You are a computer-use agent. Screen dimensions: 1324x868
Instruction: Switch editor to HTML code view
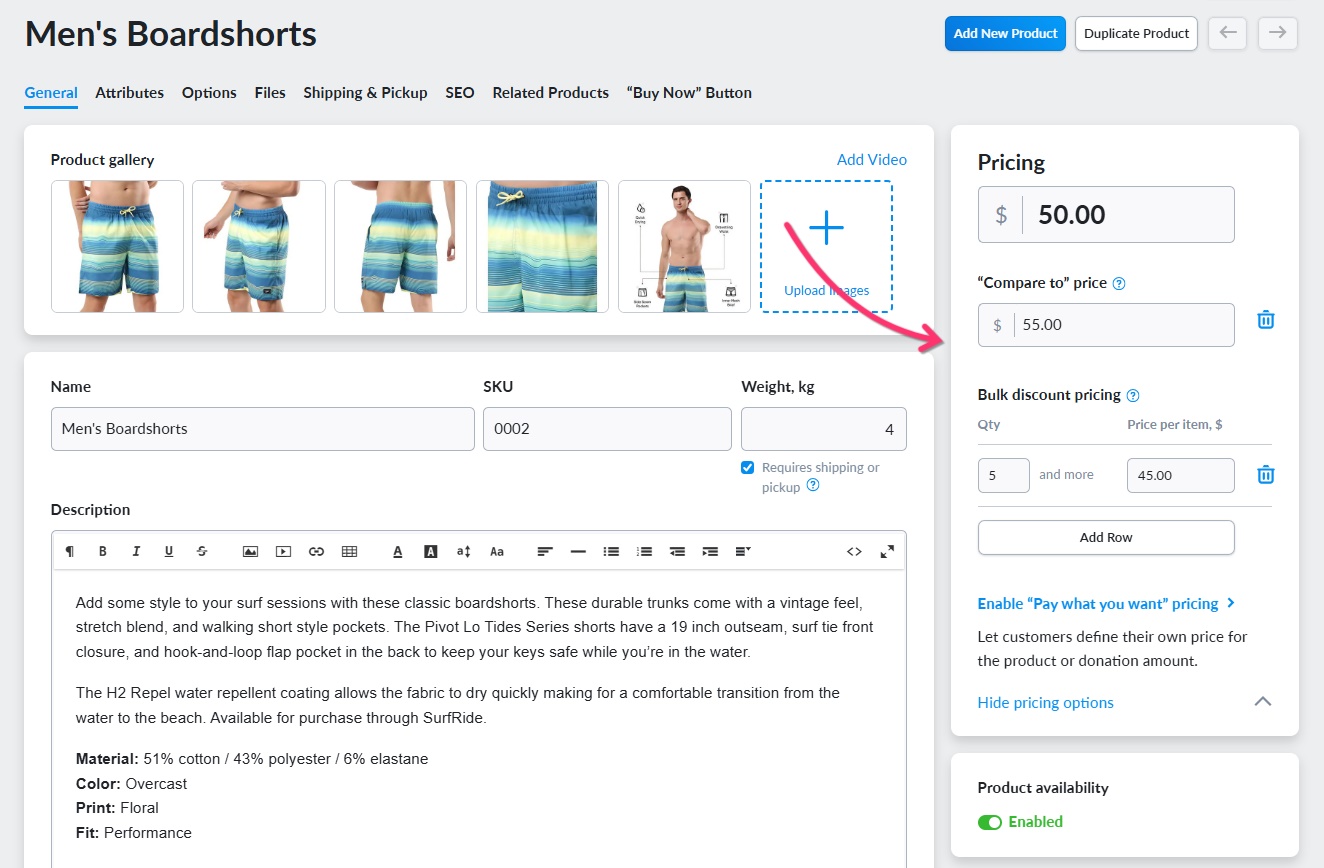(854, 551)
